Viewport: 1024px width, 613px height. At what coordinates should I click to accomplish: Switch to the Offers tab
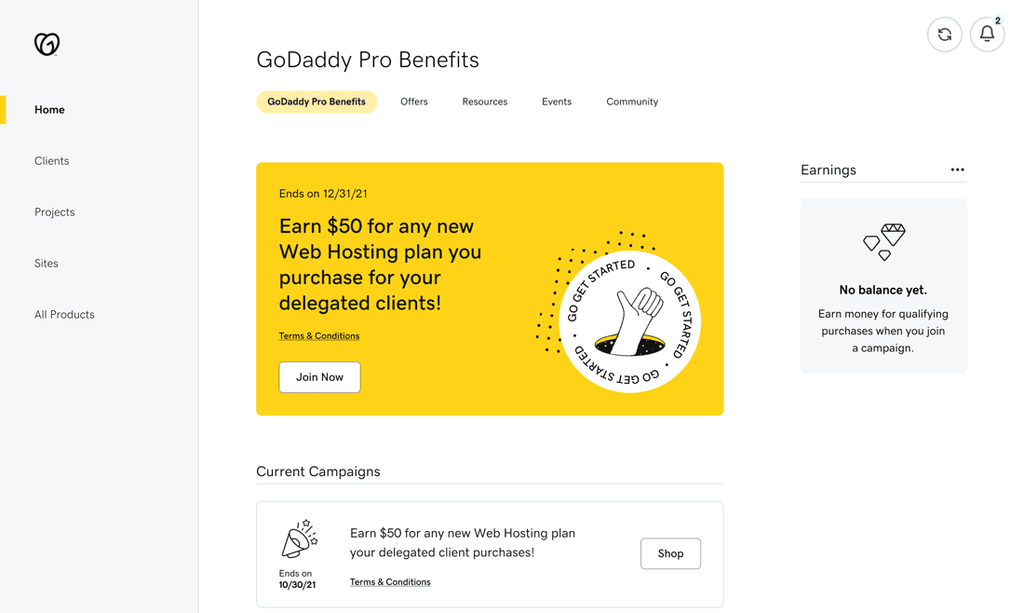pos(414,102)
